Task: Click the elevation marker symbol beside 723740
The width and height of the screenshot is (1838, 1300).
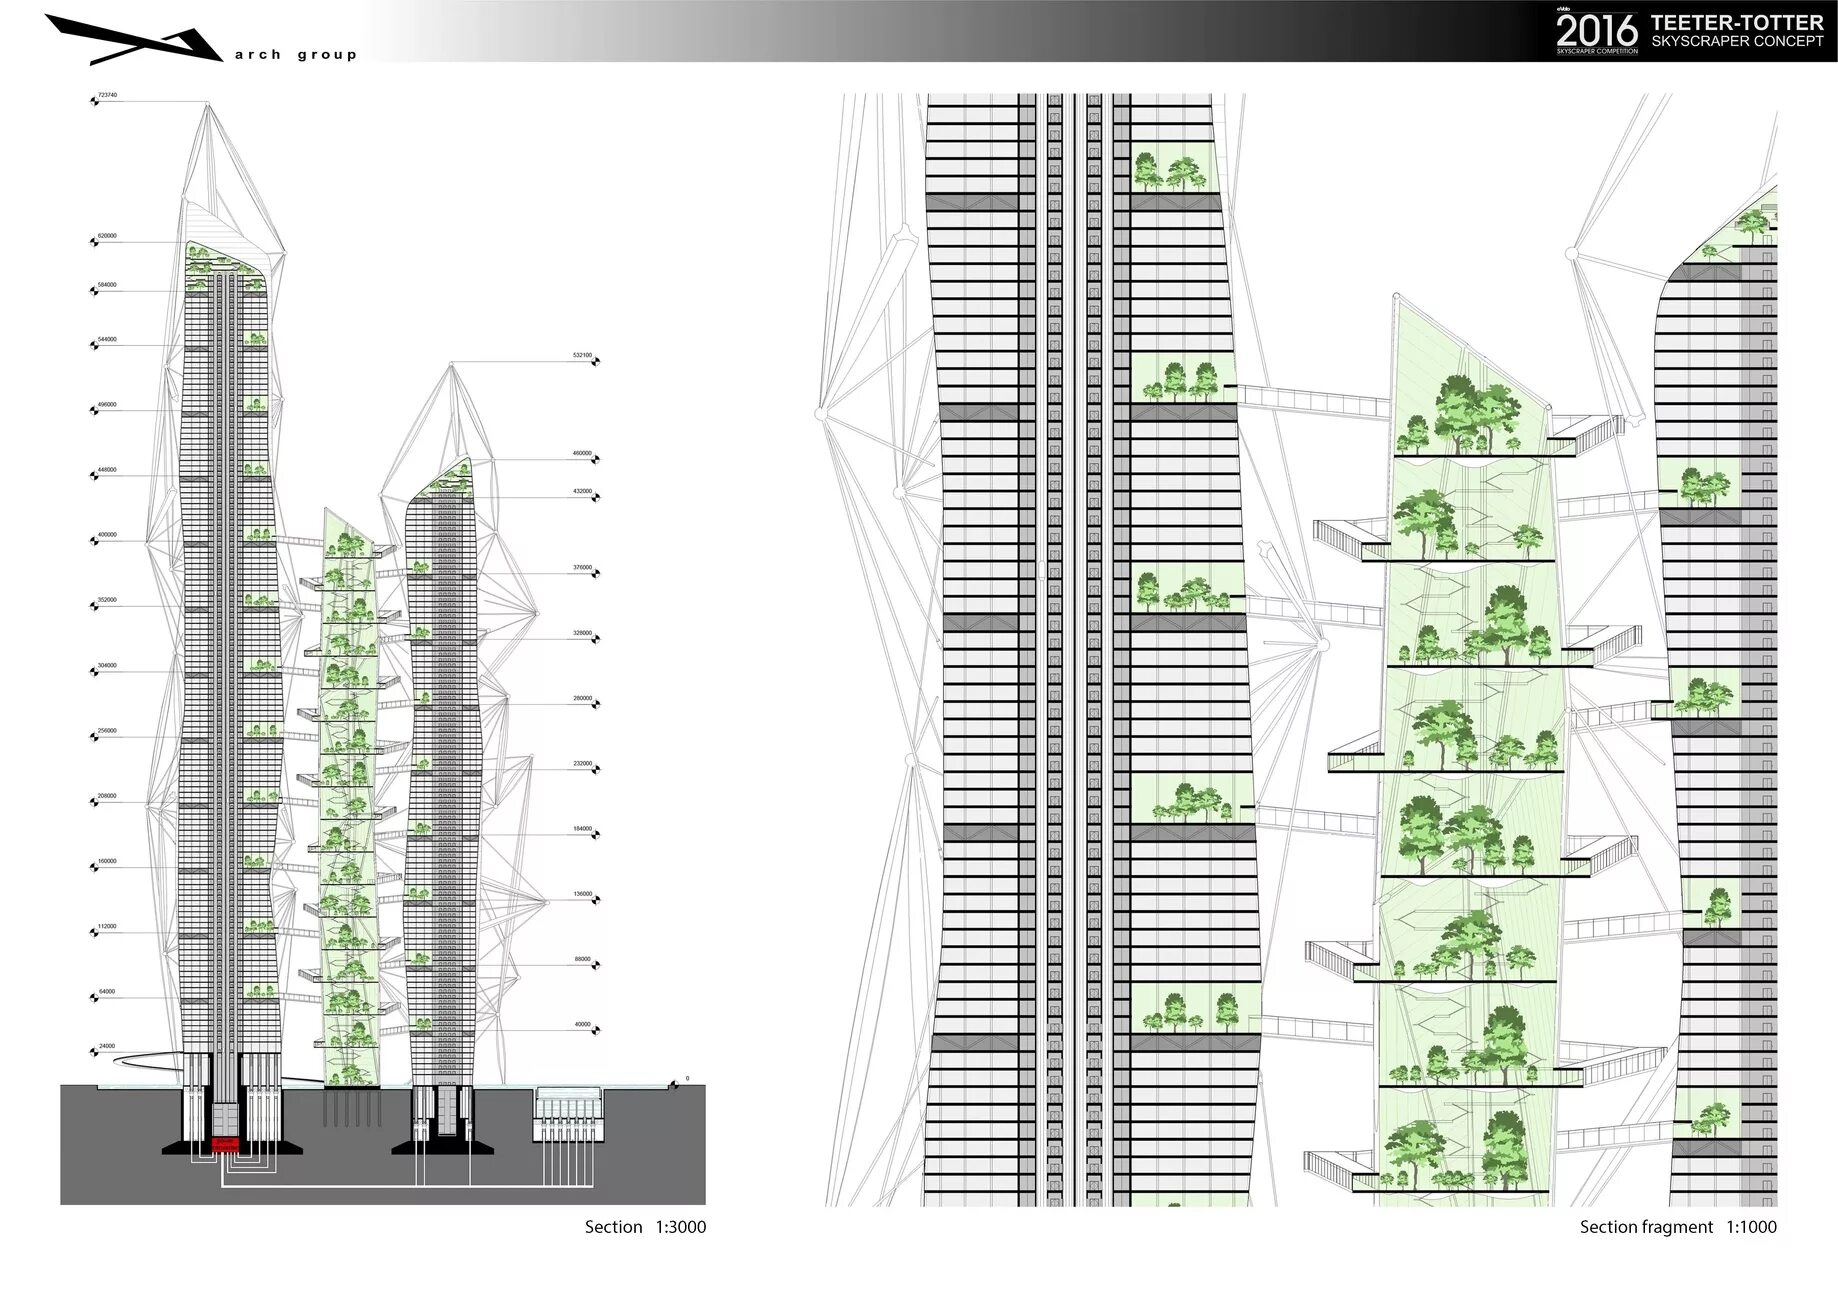Action: (93, 101)
